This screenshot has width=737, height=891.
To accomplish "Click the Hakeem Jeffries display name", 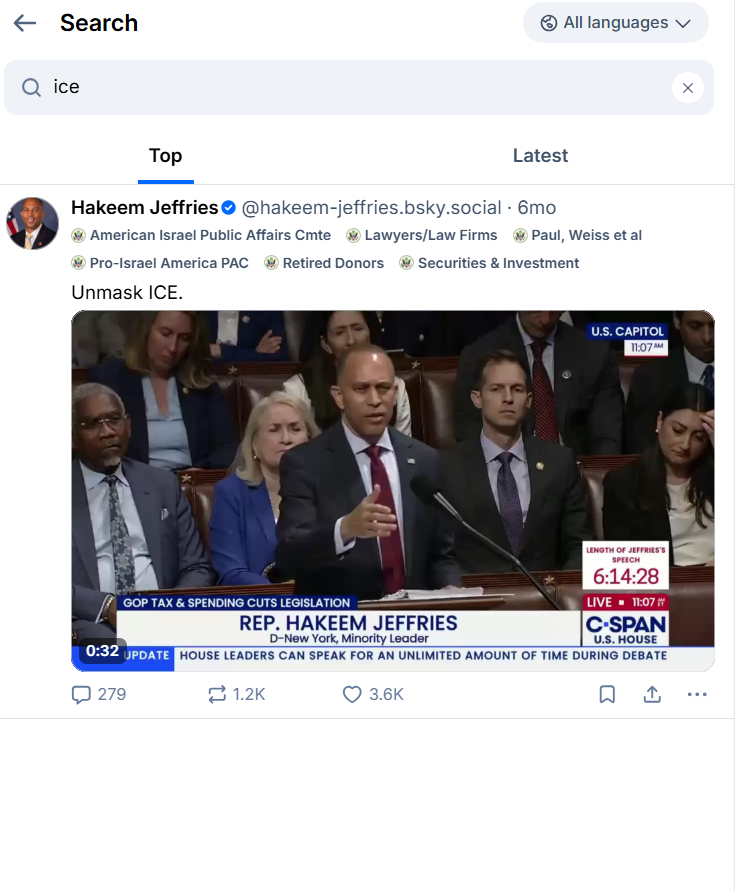I will tap(144, 208).
